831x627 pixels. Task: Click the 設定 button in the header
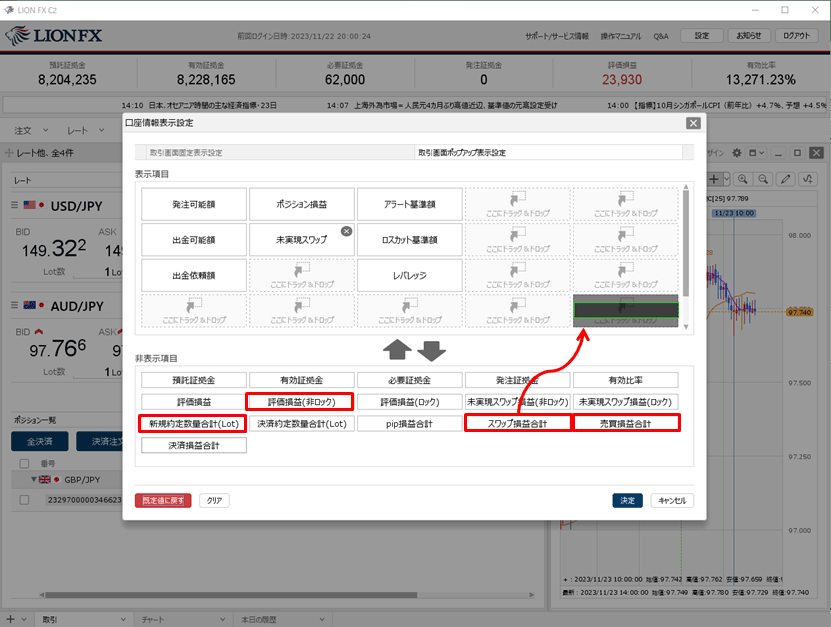[x=702, y=36]
